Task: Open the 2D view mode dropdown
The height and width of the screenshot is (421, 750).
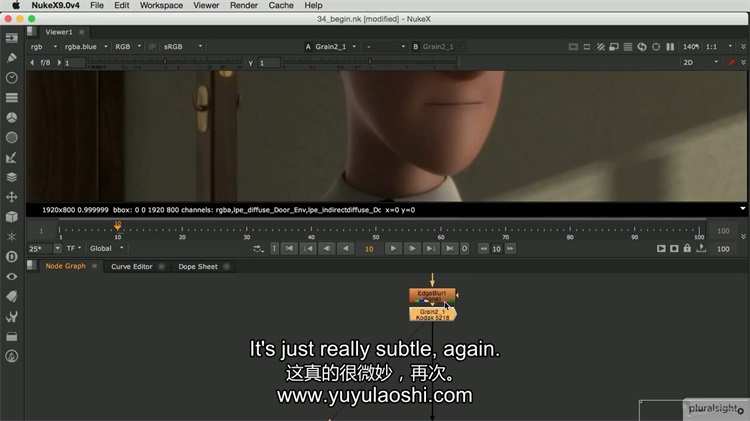Action: pyautogui.click(x=701, y=63)
